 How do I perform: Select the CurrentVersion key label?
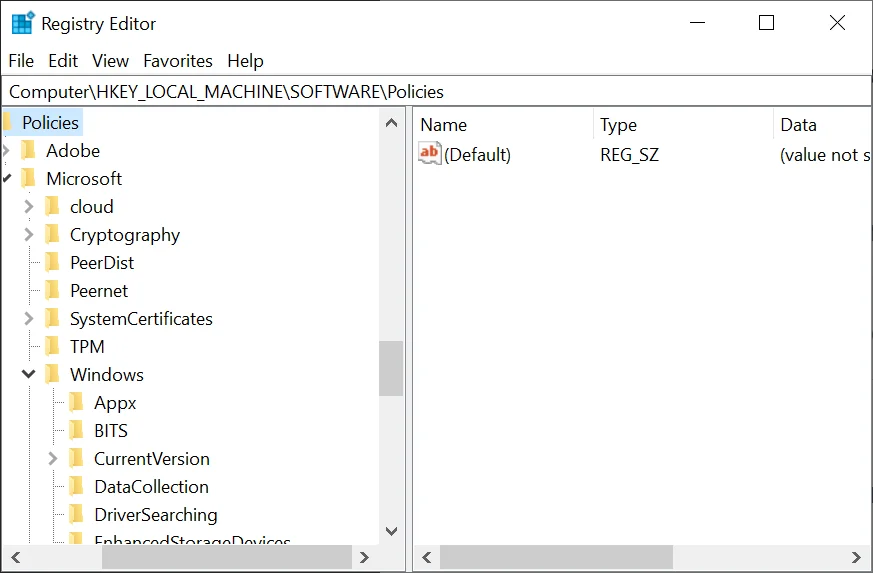click(x=152, y=458)
